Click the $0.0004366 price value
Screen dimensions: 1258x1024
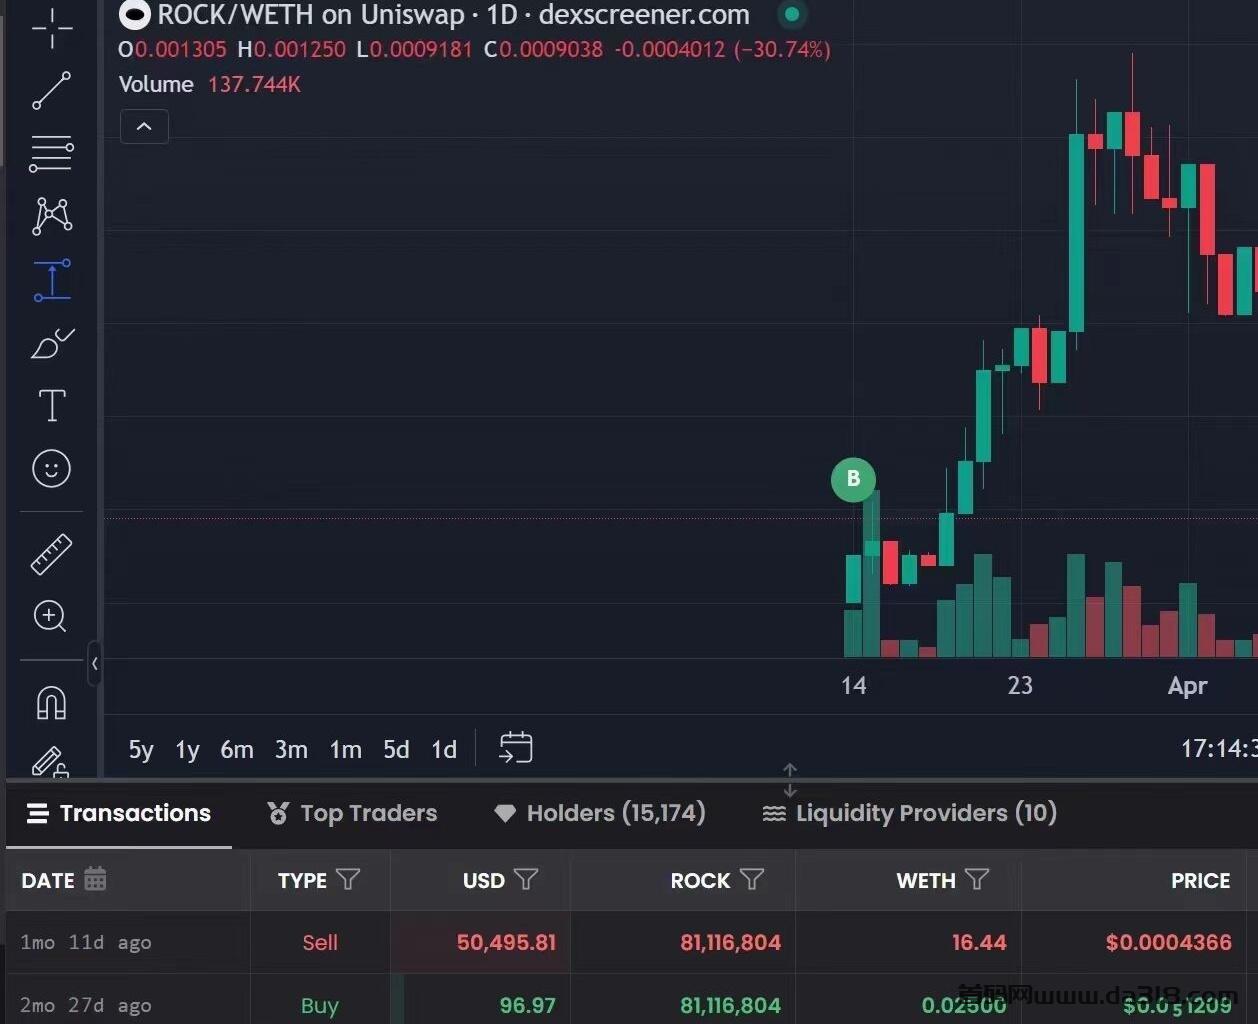1168,942
